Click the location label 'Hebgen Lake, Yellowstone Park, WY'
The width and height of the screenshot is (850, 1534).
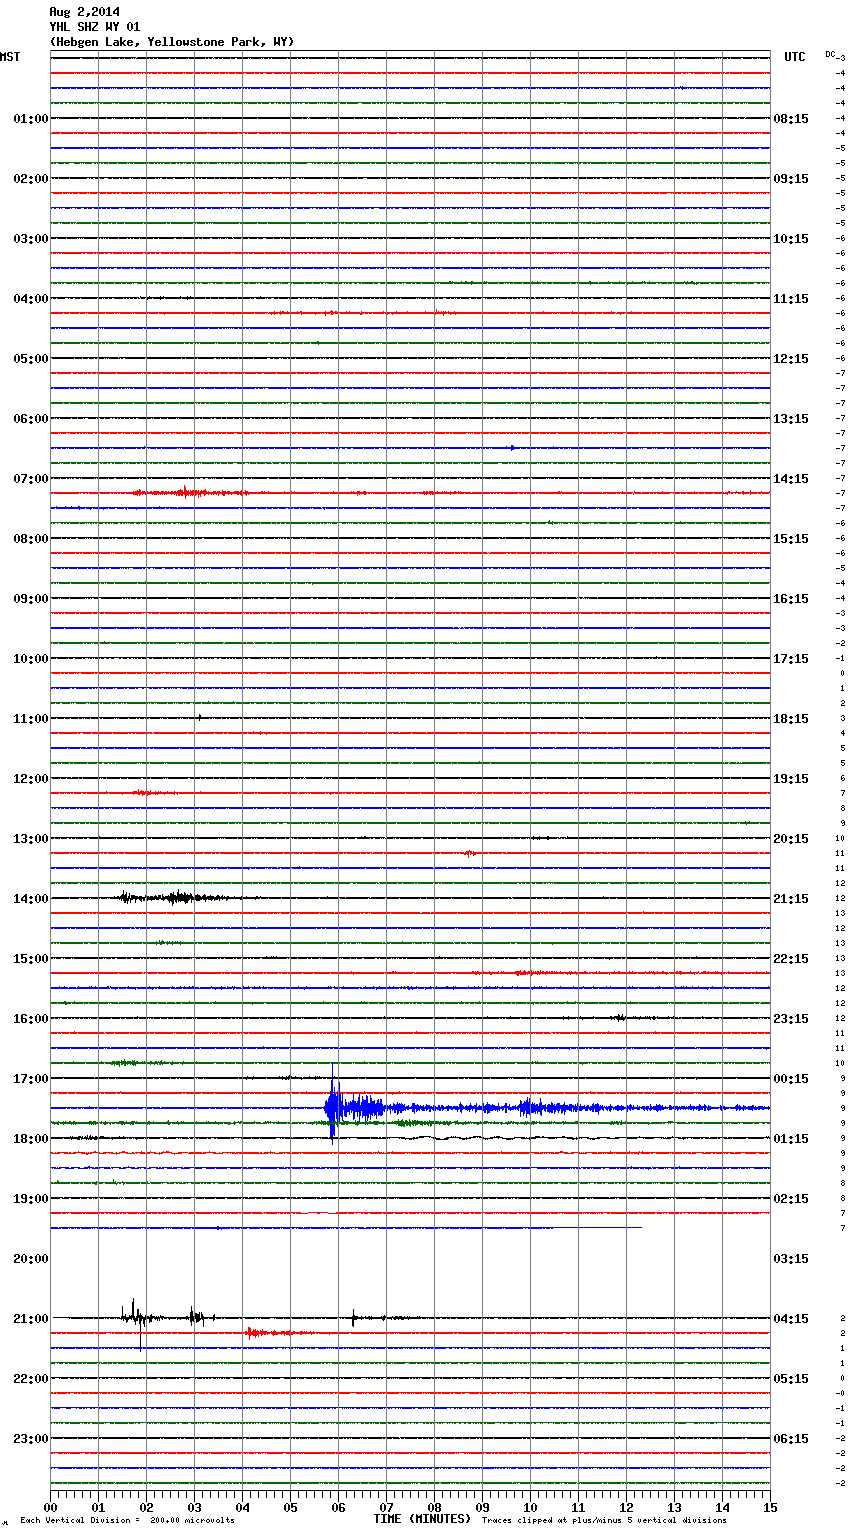(172, 42)
